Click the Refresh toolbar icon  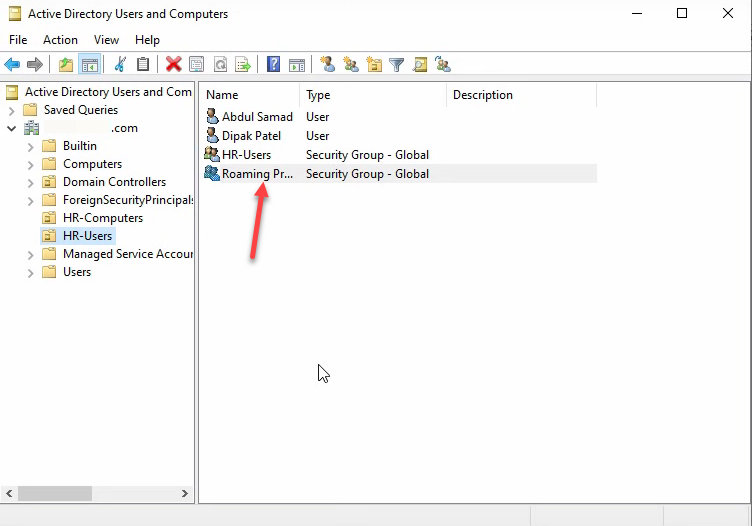click(220, 64)
